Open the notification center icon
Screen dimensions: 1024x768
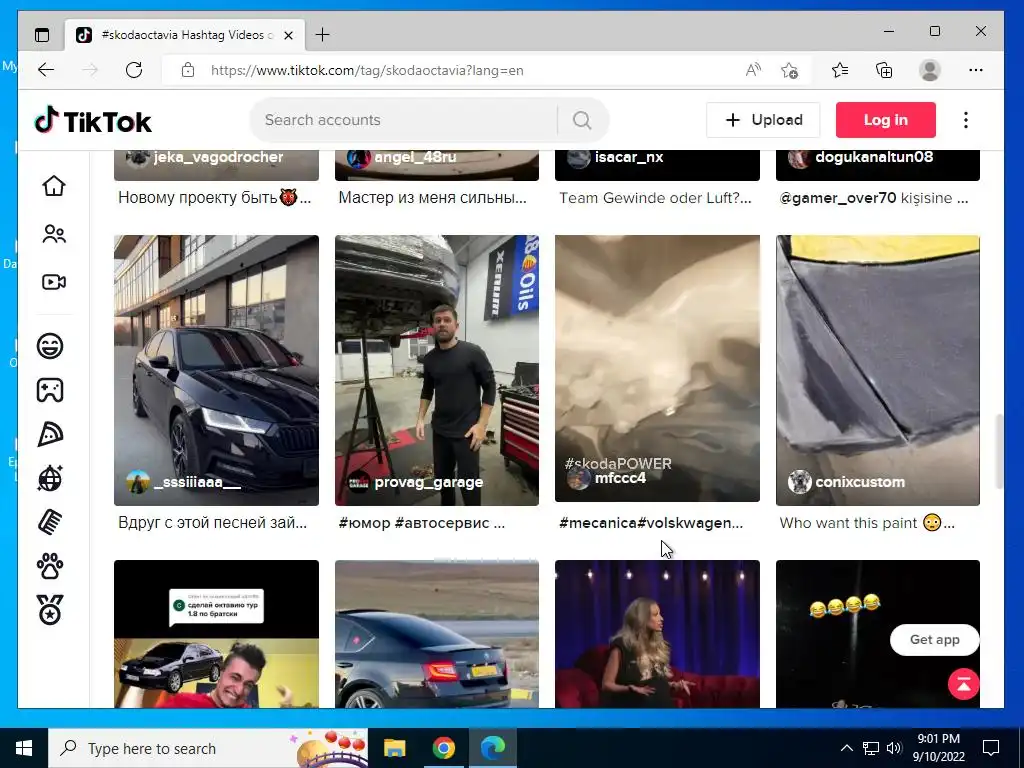click(x=991, y=748)
